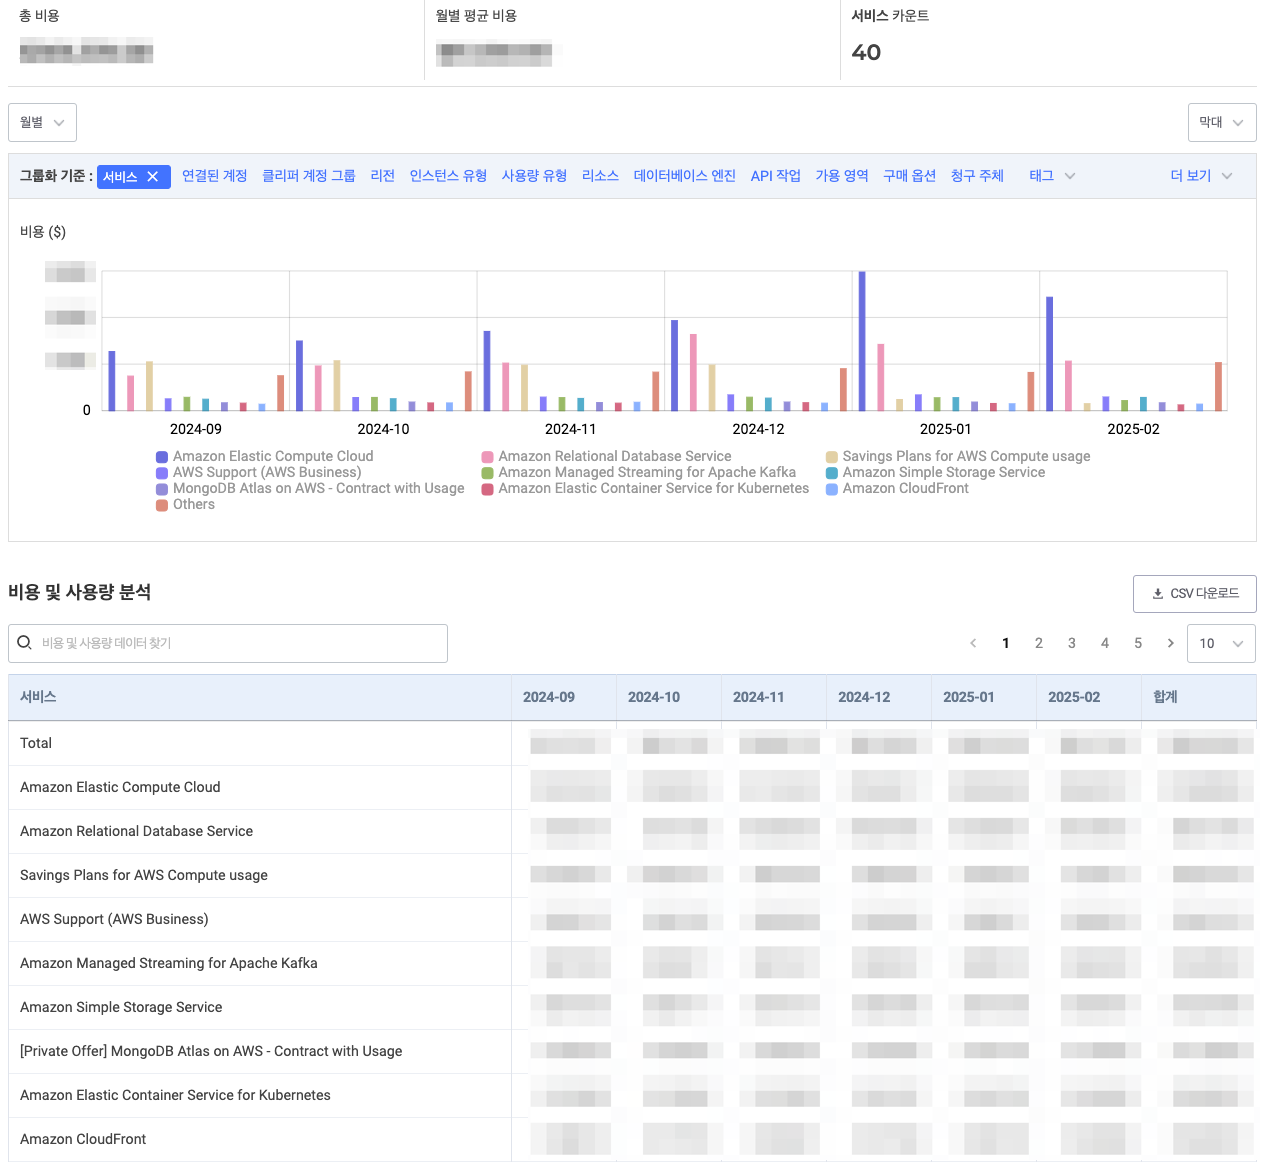Toggle the Others legend entry
This screenshot has width=1270, height=1171.
185,505
